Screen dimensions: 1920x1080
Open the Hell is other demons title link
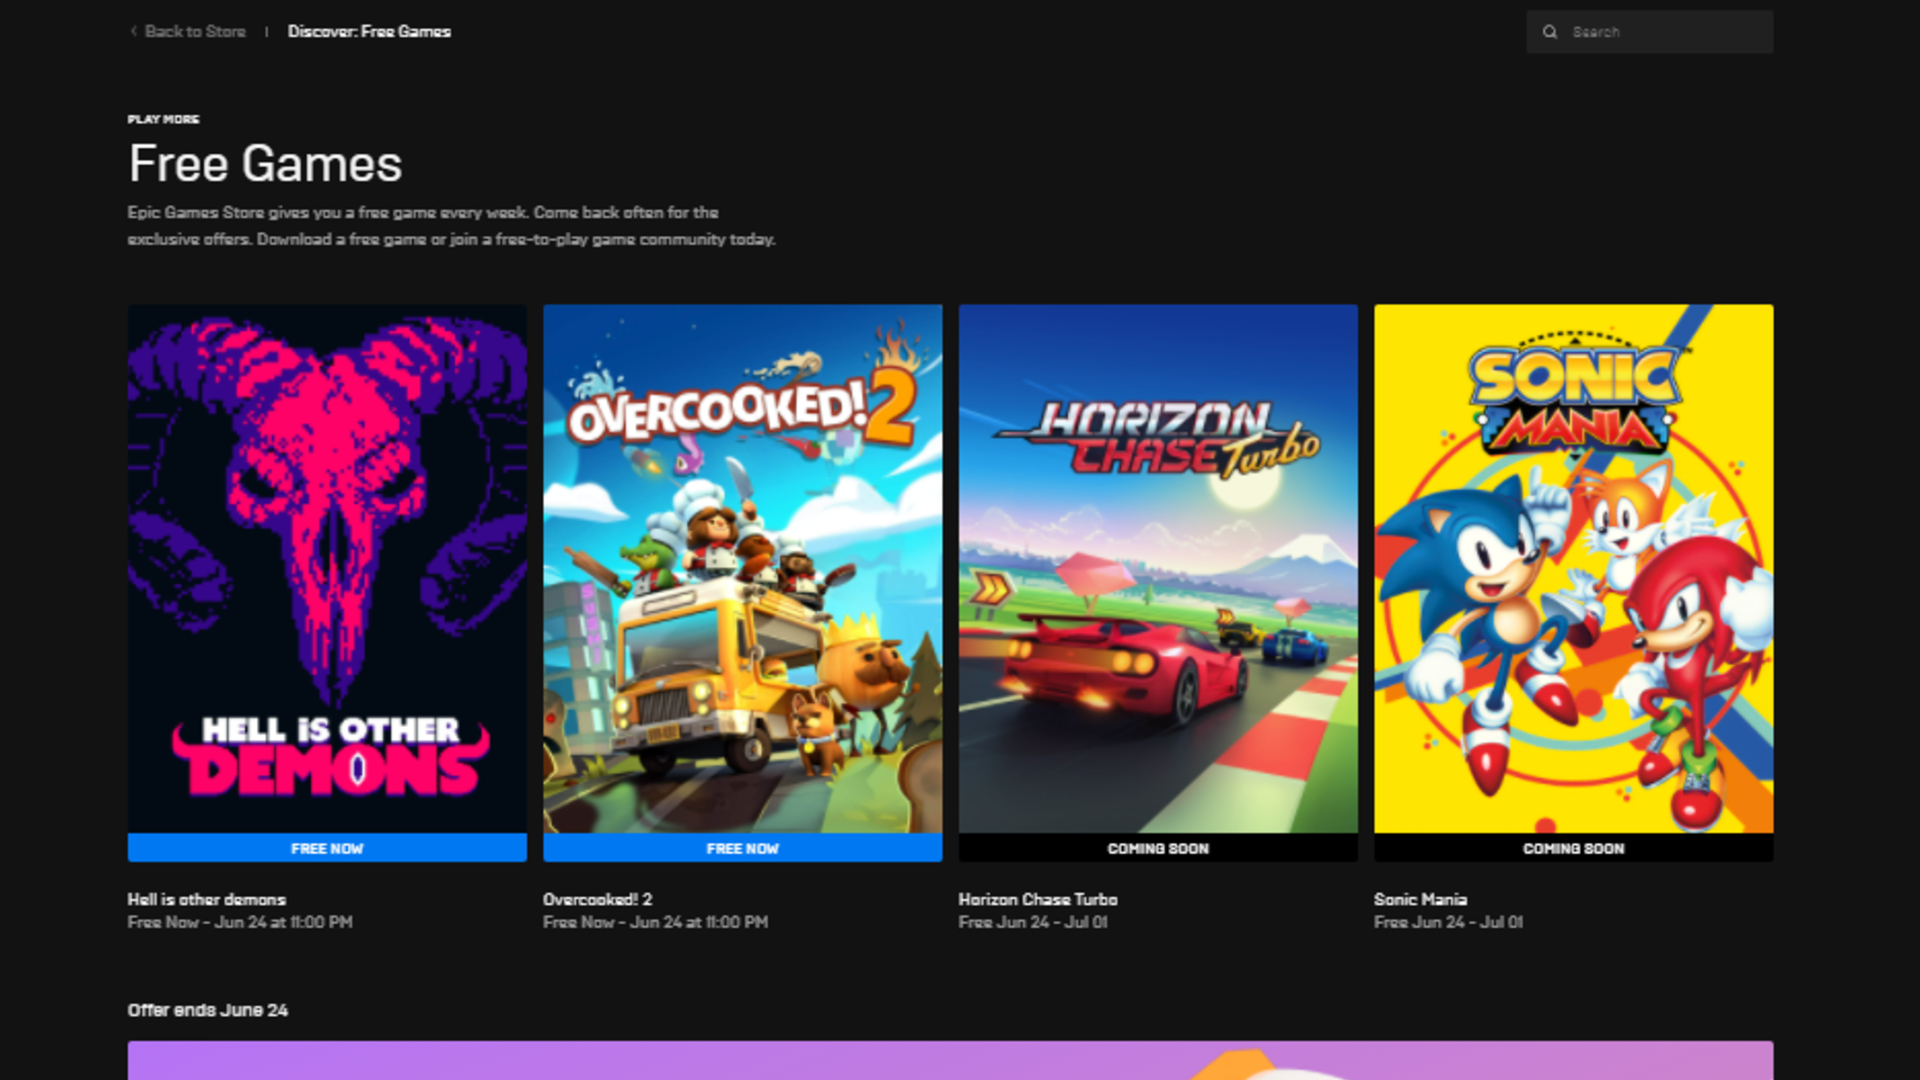[x=206, y=899]
